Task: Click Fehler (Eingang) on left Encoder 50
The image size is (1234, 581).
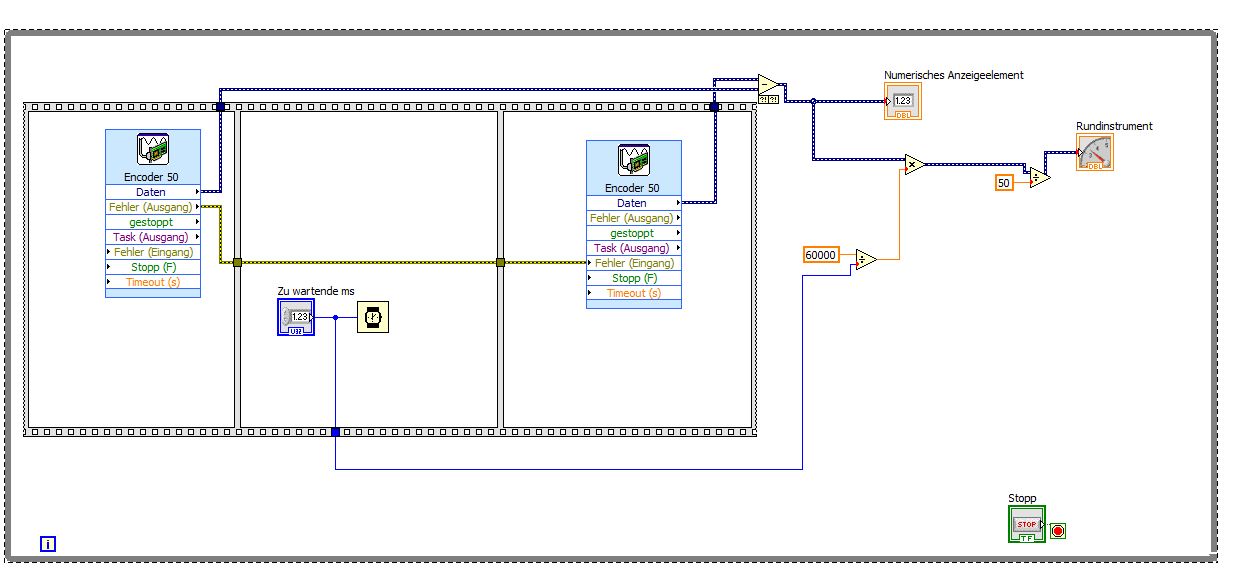Action: pyautogui.click(x=153, y=252)
